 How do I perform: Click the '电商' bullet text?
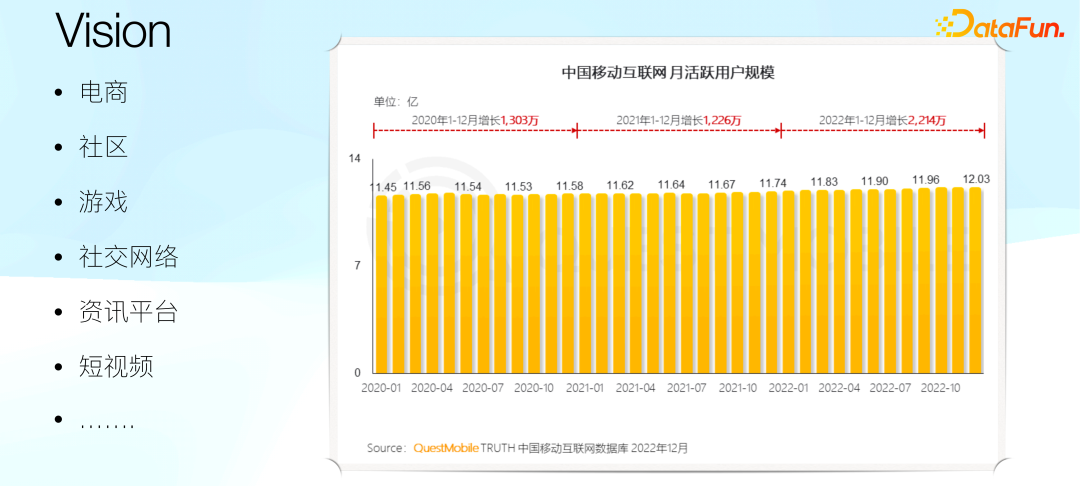(104, 92)
